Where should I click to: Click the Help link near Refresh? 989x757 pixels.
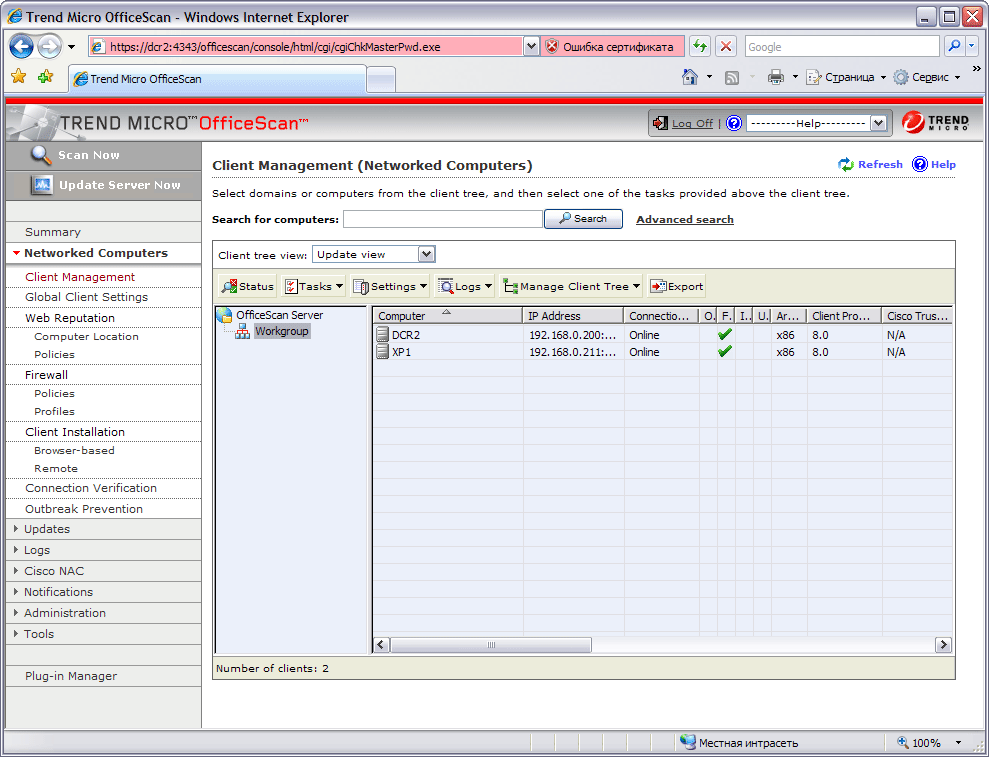943,165
